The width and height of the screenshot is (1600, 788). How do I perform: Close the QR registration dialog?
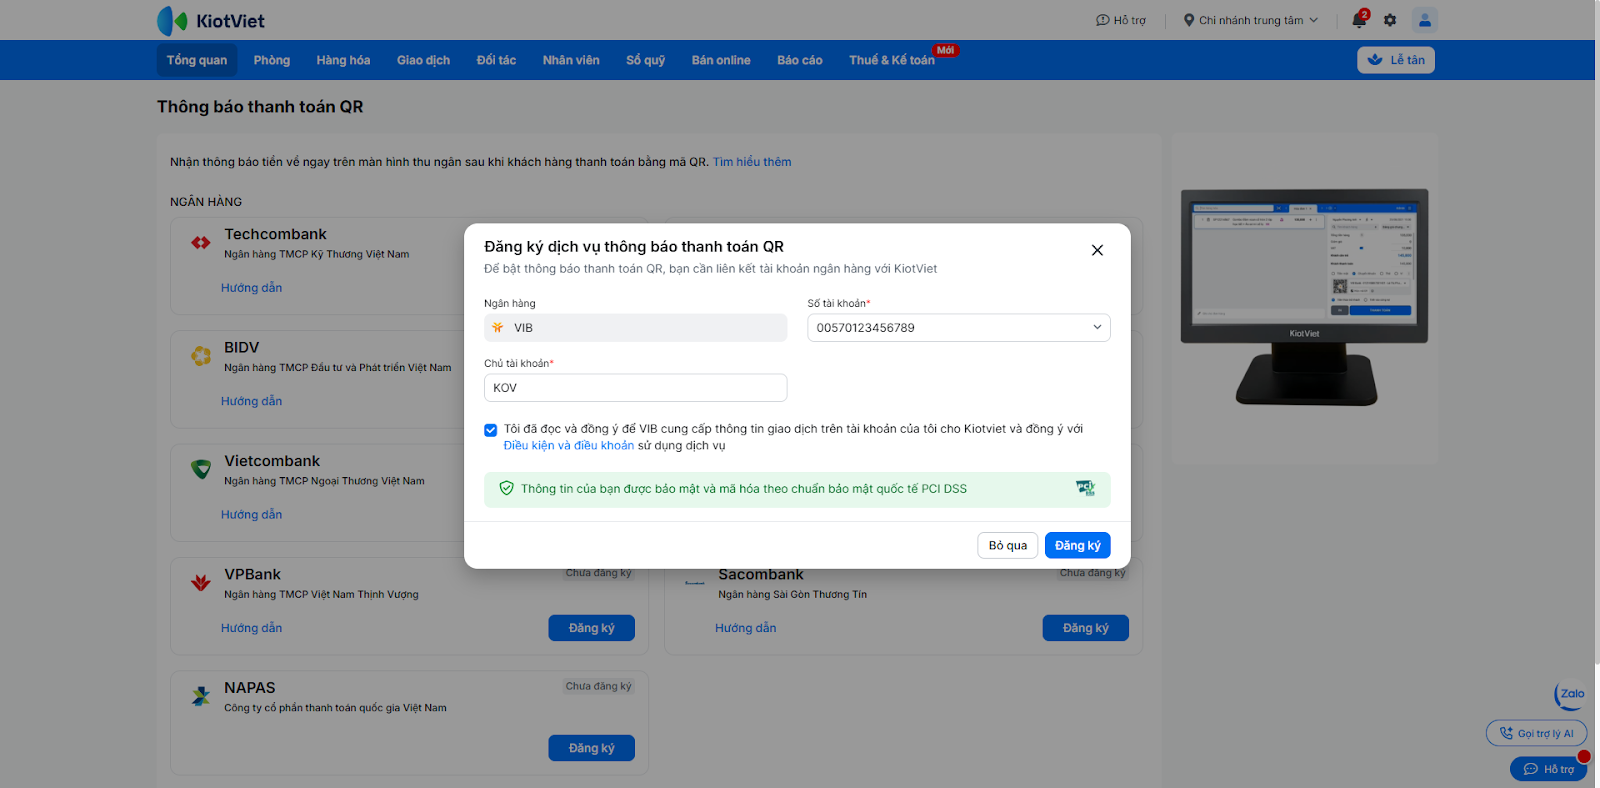click(x=1097, y=250)
